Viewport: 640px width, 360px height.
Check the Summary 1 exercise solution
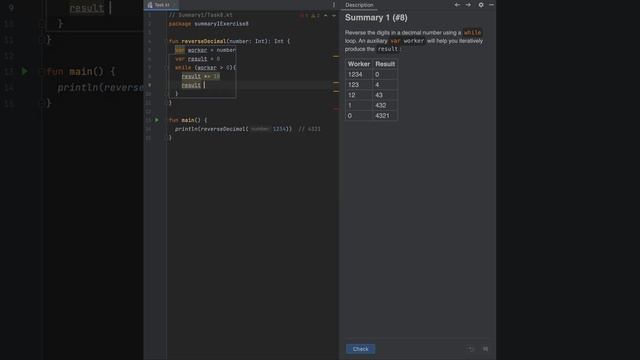tap(360, 349)
